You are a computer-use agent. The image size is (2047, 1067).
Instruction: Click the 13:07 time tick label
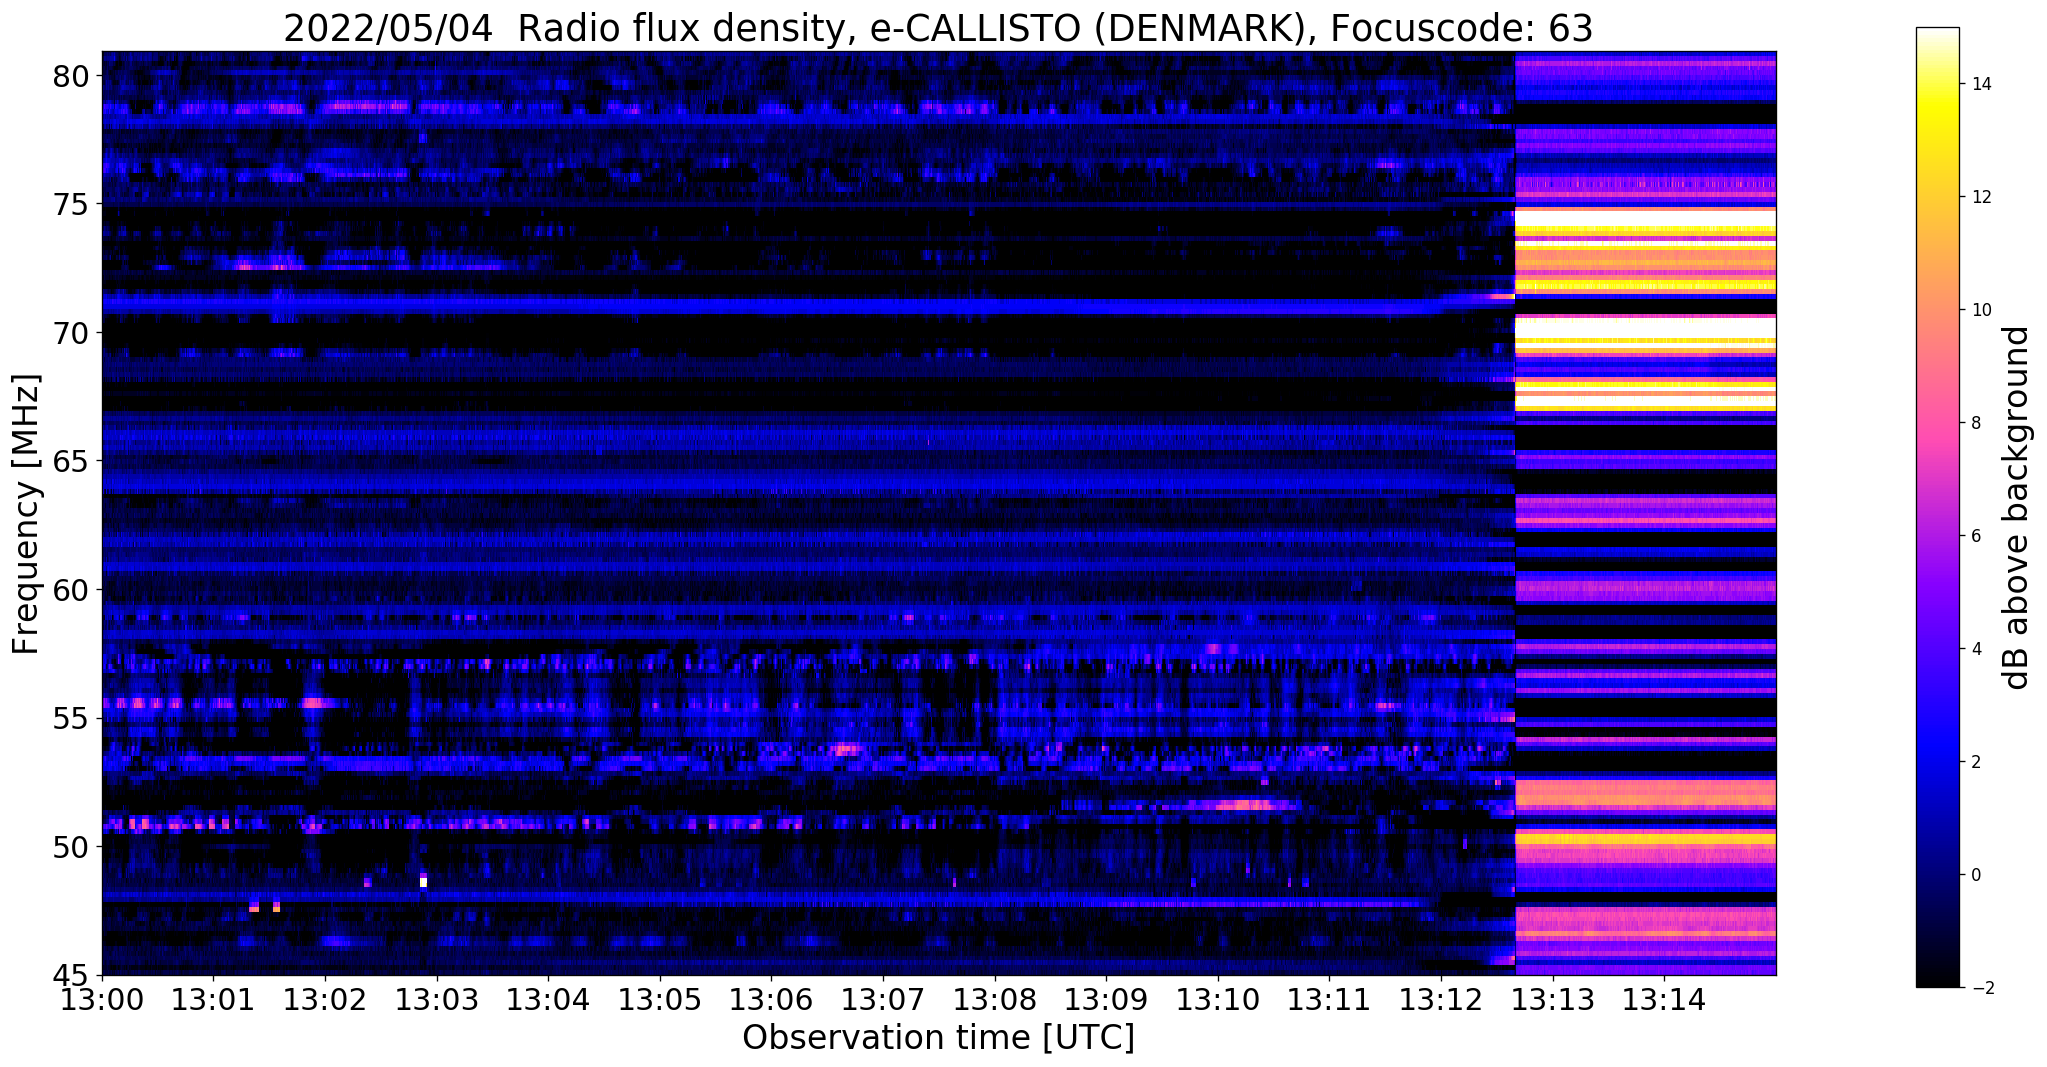coord(883,999)
